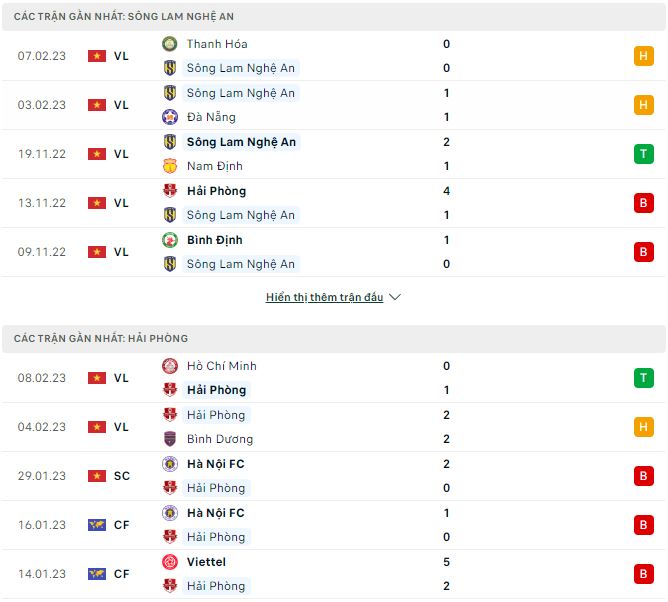Click the orange H badge for the 04.02.23 match

click(x=643, y=427)
